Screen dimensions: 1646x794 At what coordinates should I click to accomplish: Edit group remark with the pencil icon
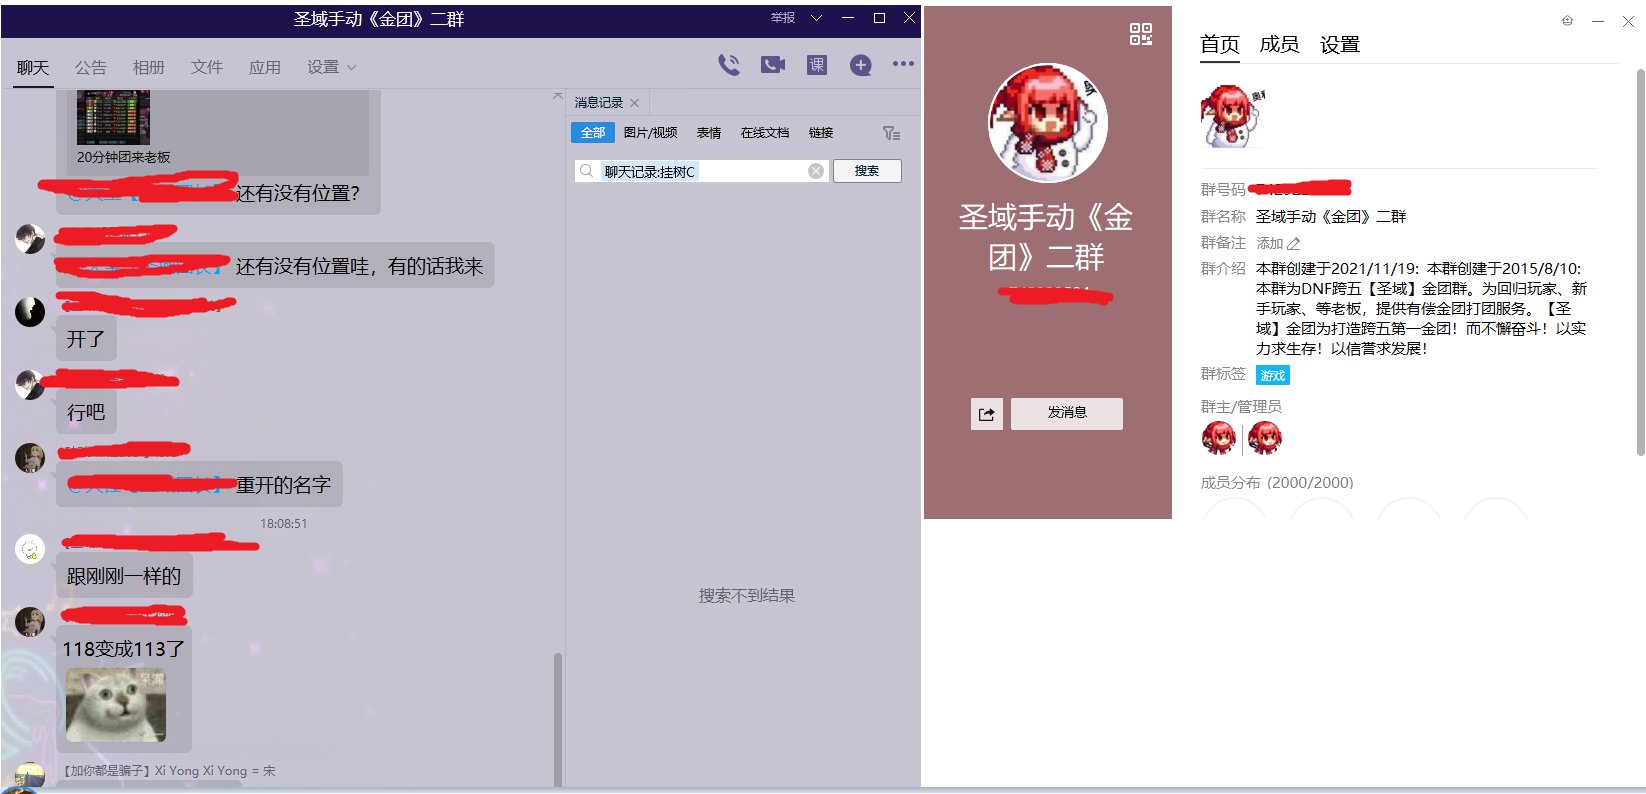click(x=1293, y=243)
